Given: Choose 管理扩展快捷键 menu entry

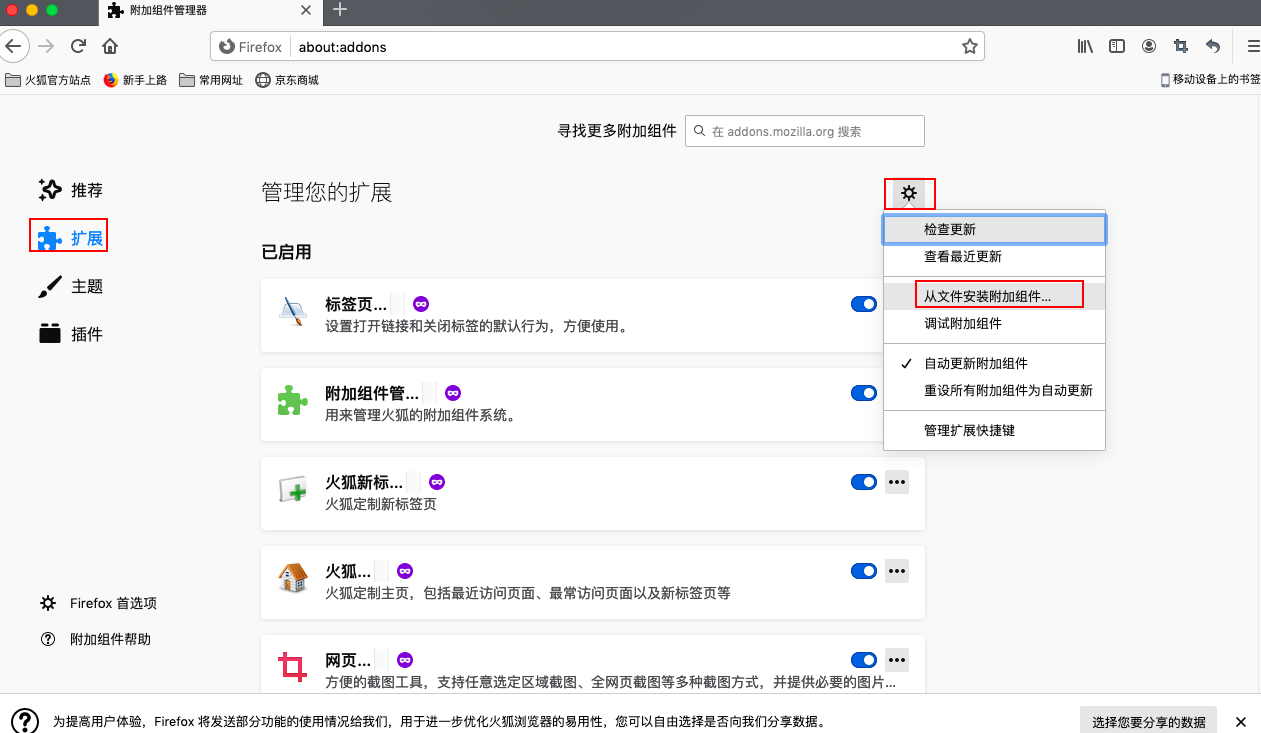Looking at the screenshot, I should [x=995, y=430].
